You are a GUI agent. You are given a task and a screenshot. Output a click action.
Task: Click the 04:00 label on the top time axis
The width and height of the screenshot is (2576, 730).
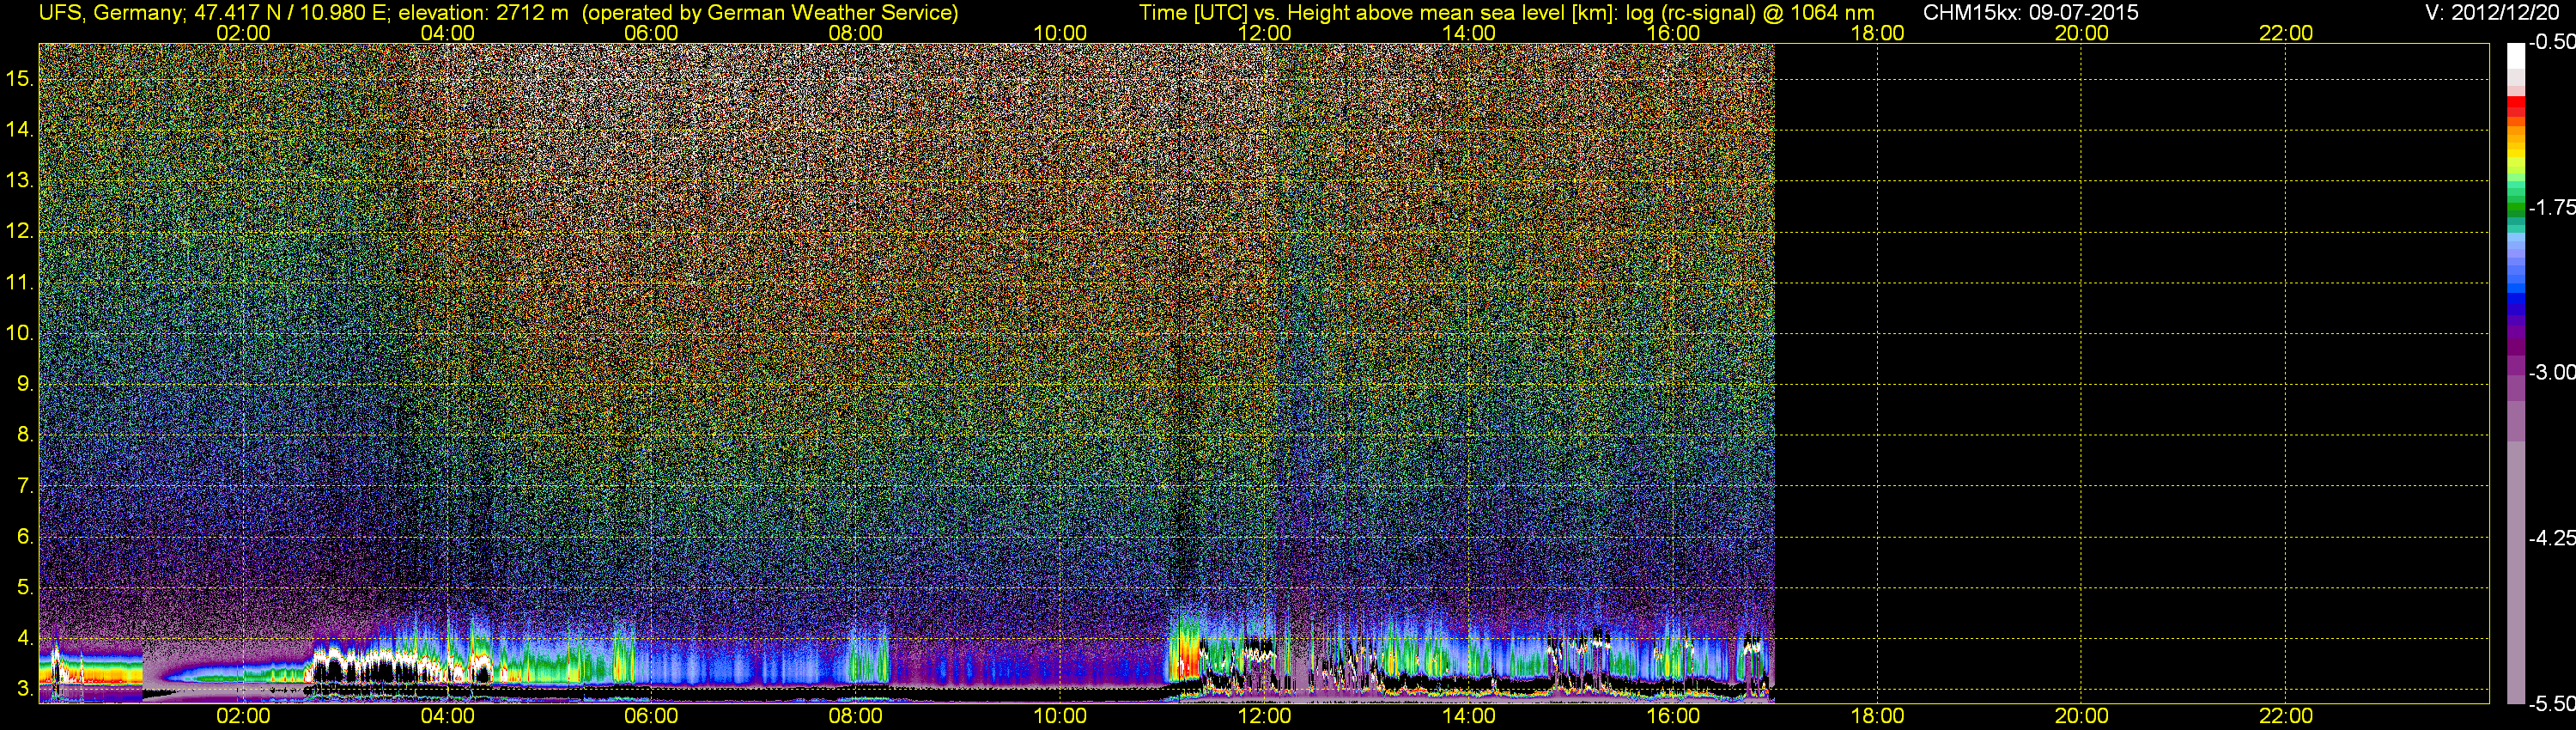pos(447,33)
